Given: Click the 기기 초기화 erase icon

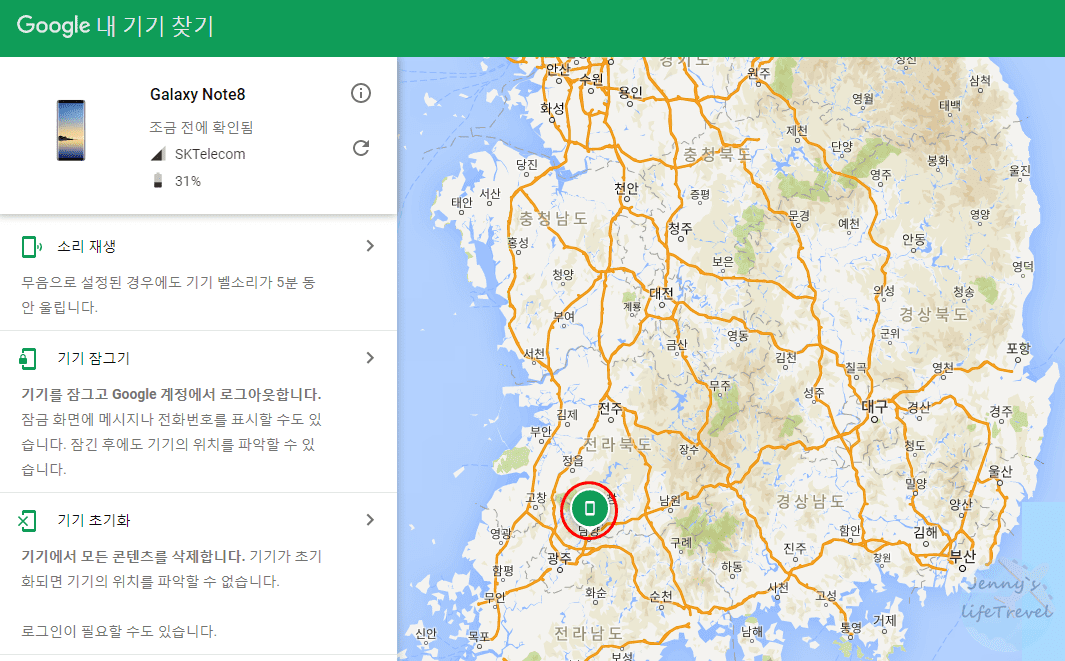Looking at the screenshot, I should point(27,520).
